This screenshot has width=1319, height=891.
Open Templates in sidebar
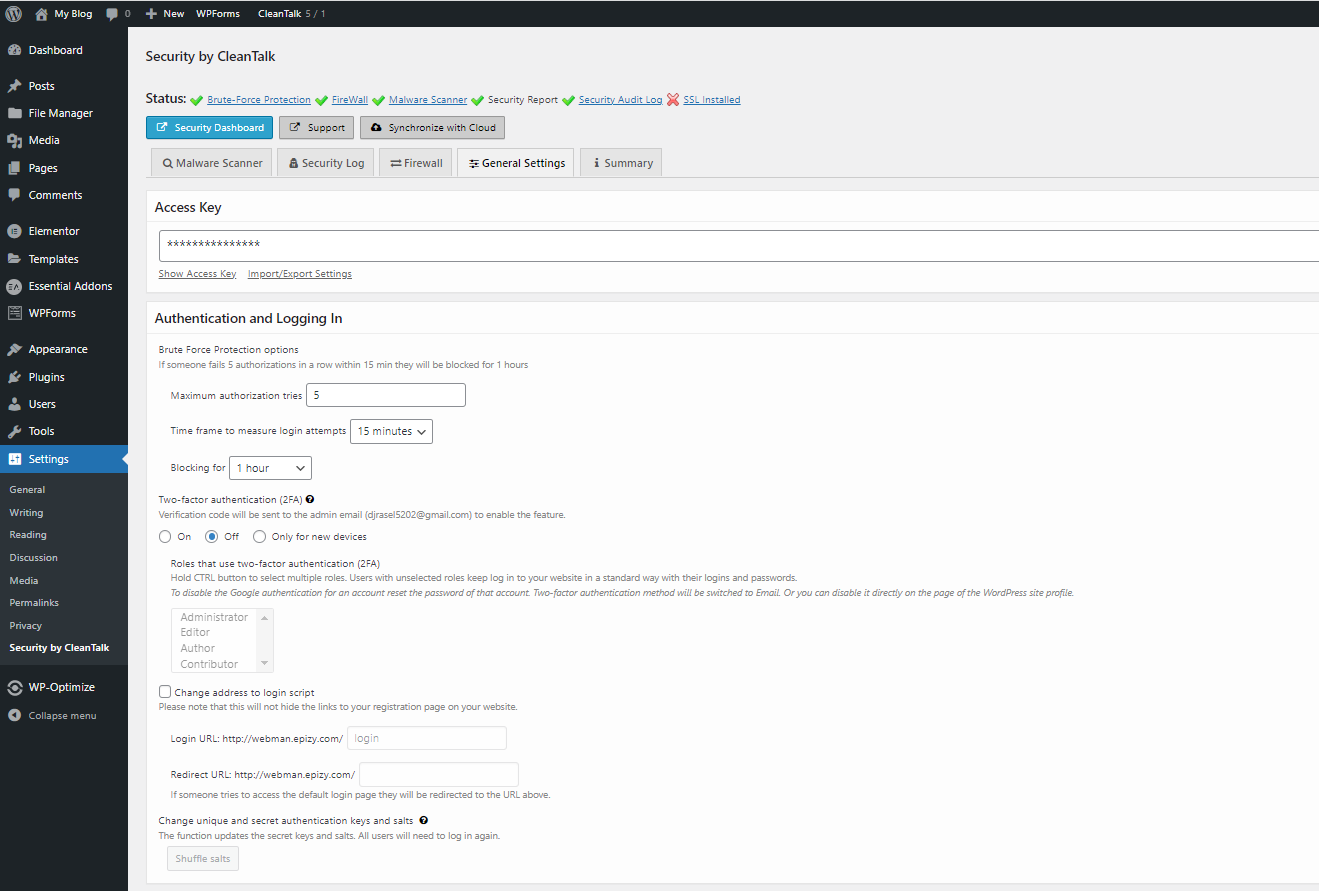click(x=53, y=259)
